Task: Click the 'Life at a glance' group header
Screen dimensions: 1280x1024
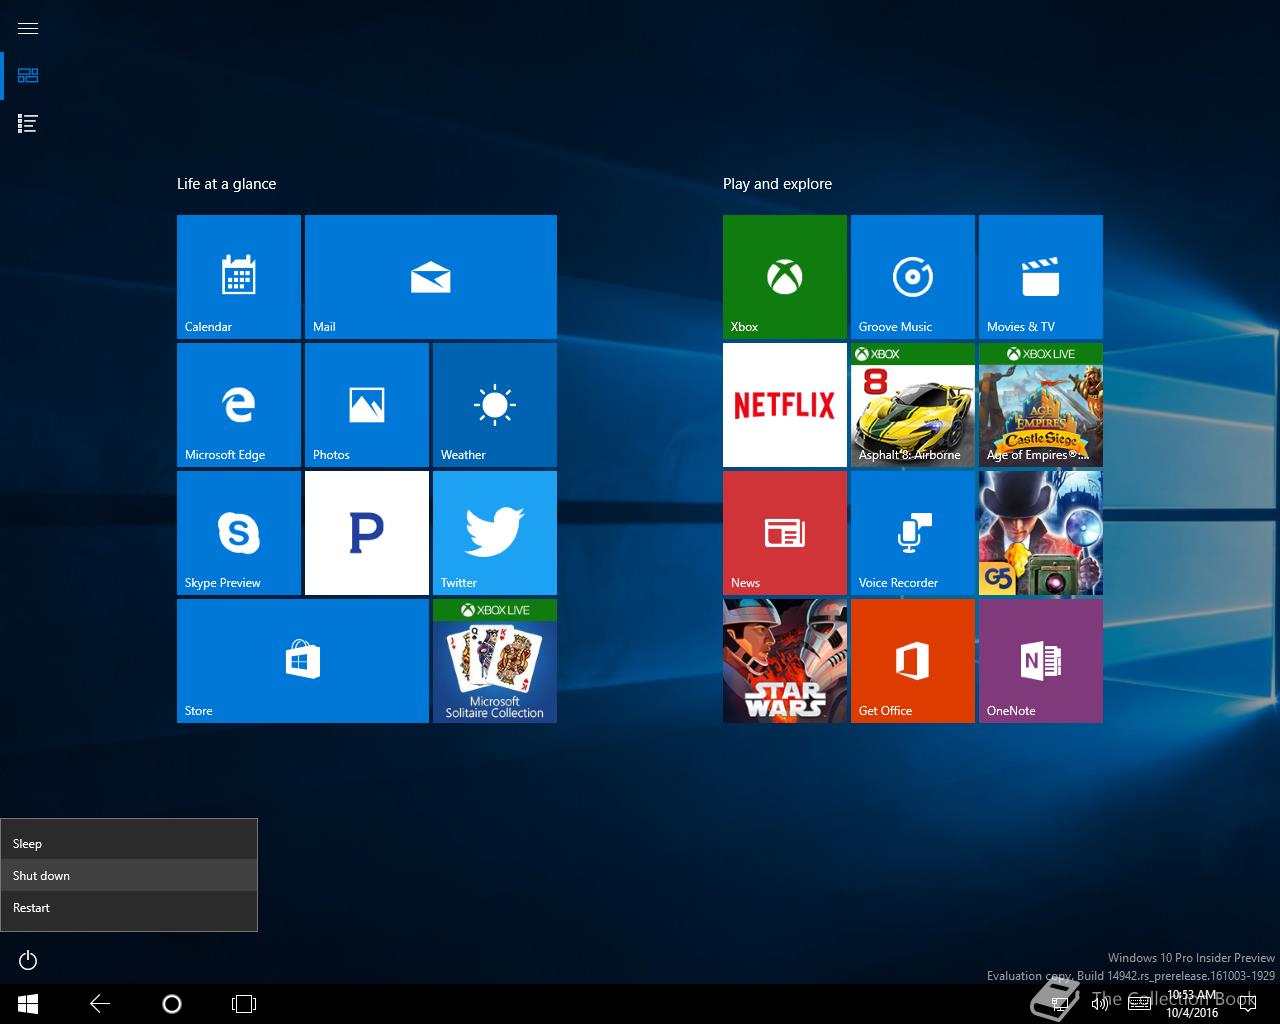Action: 226,184
